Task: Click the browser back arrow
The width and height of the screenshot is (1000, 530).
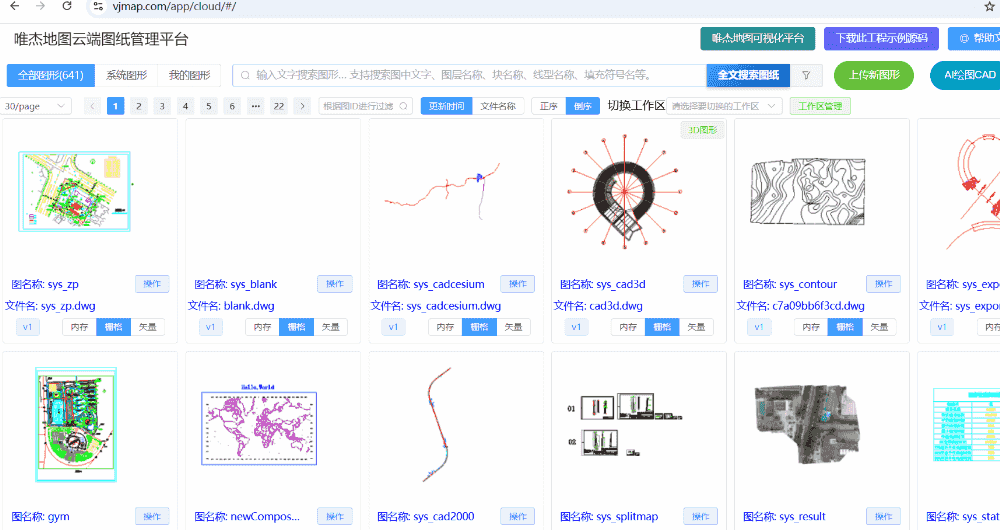Action: click(15, 6)
